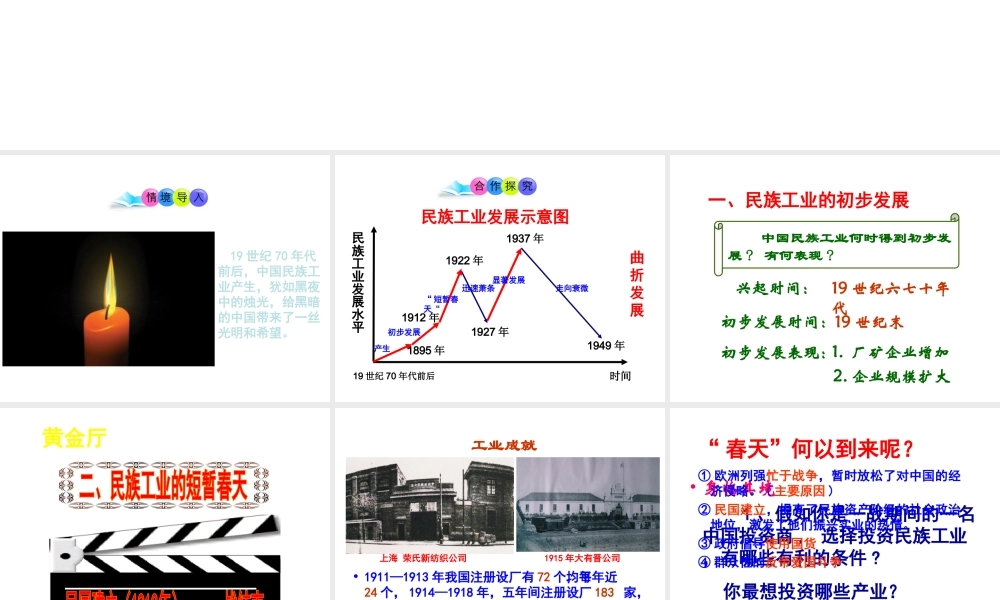Click the caption 上海 荣氏新纺织公司
1000x600 pixels.
(423, 558)
